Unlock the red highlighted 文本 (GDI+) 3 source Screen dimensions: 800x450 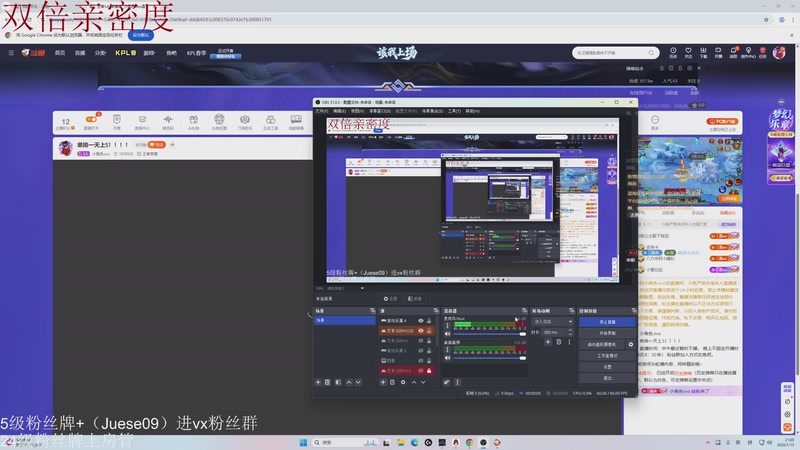pyautogui.click(x=429, y=370)
